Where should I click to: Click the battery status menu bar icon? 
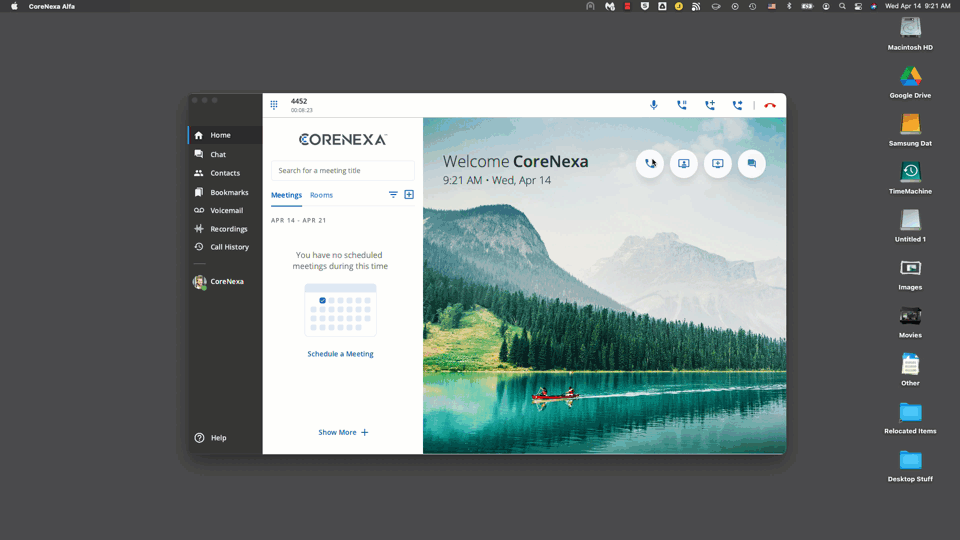(x=808, y=6)
